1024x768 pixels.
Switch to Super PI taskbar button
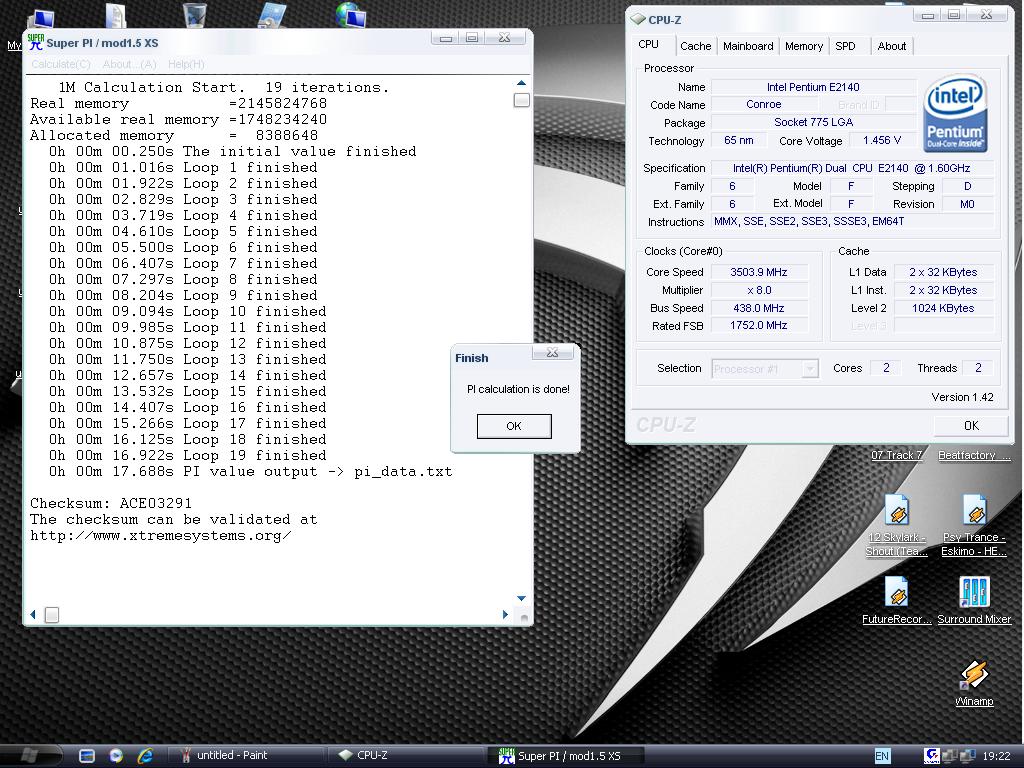click(566, 756)
